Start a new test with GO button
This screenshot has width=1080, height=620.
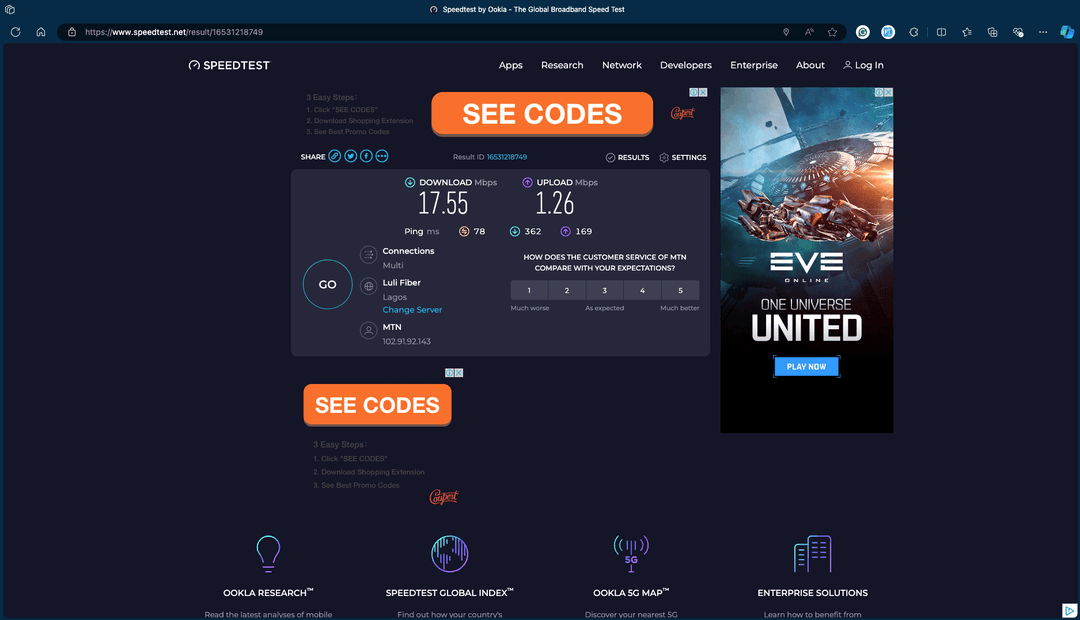(x=328, y=285)
